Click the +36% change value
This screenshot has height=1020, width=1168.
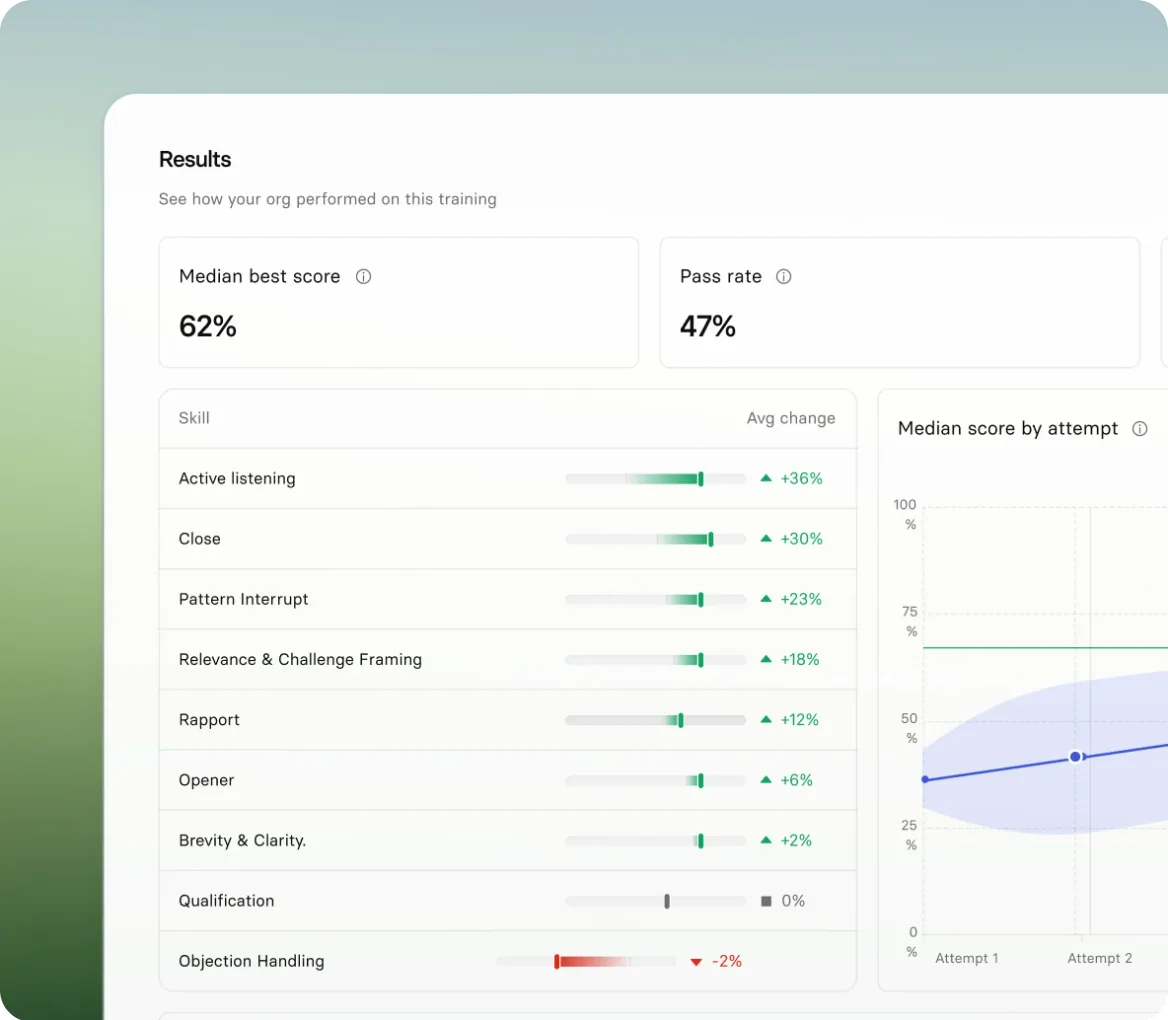coord(802,478)
